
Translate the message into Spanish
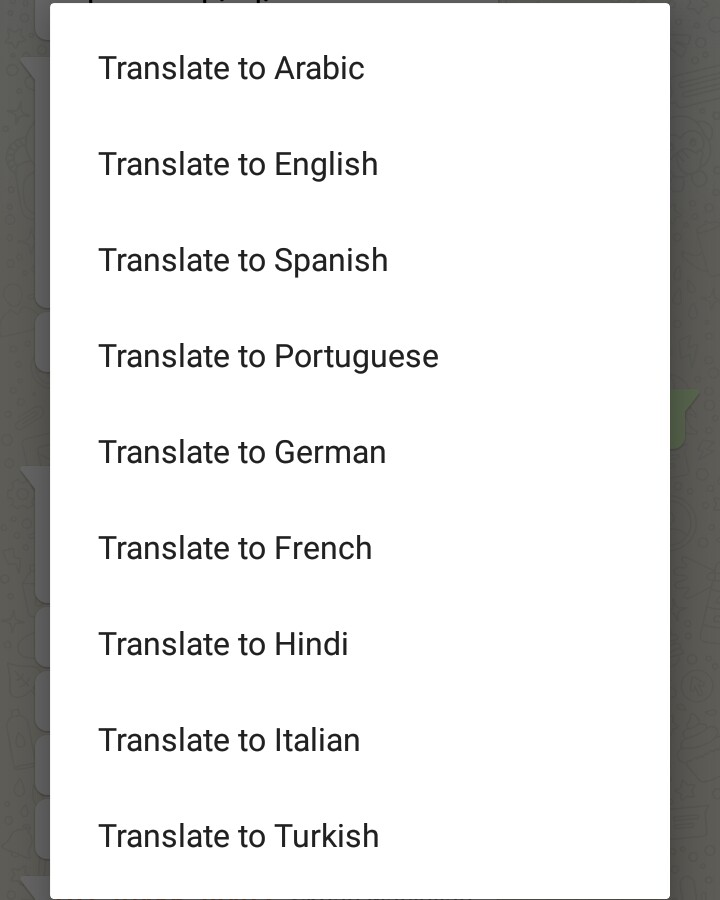(x=360, y=260)
